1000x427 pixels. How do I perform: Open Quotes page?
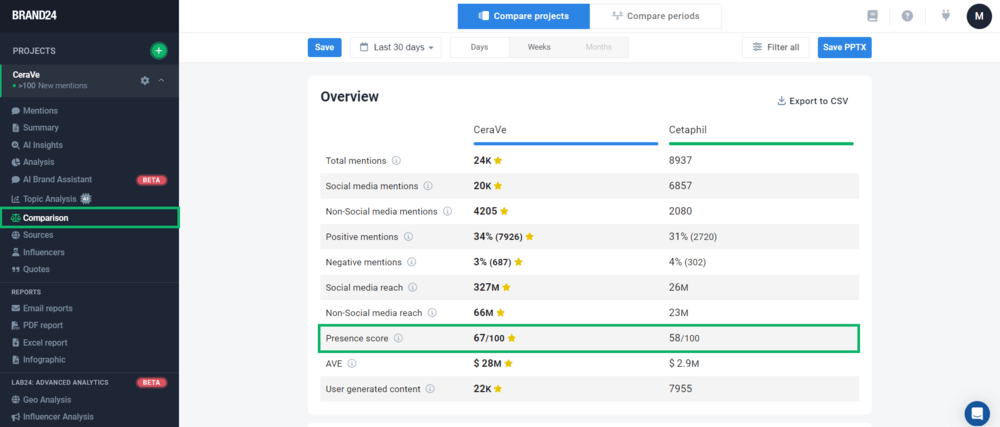tap(36, 269)
